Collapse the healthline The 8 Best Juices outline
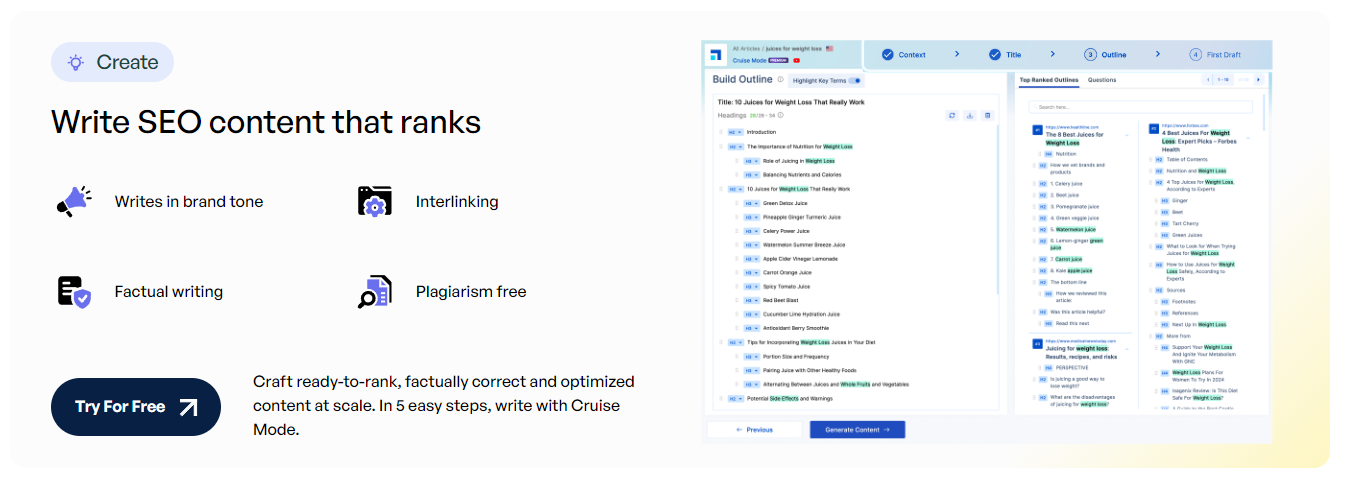The image size is (1347, 477). click(1127, 134)
